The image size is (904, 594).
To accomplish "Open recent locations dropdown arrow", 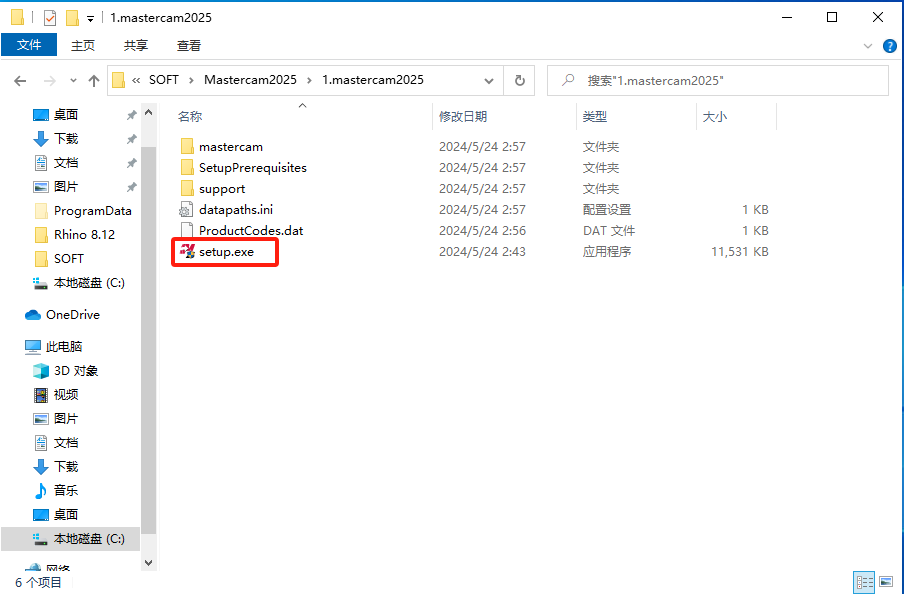I will pyautogui.click(x=73, y=81).
